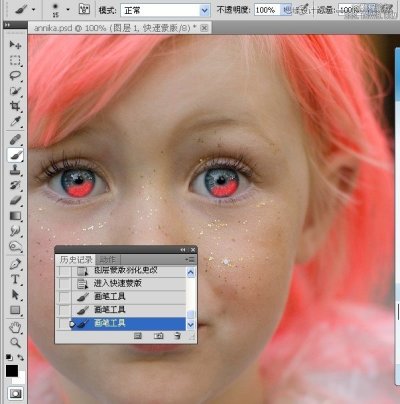Switch to the 动作 tab
This screenshot has width=400, height=404.
(107, 260)
